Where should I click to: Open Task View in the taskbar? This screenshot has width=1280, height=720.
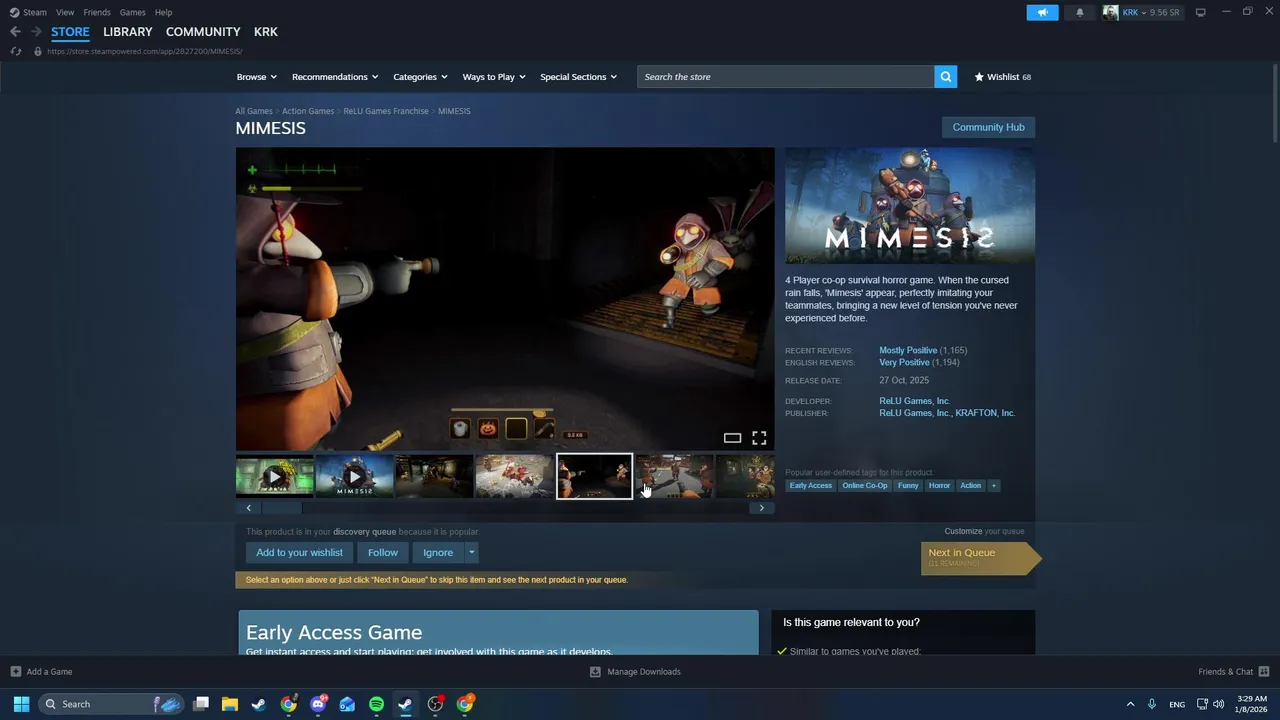pyautogui.click(x=200, y=704)
